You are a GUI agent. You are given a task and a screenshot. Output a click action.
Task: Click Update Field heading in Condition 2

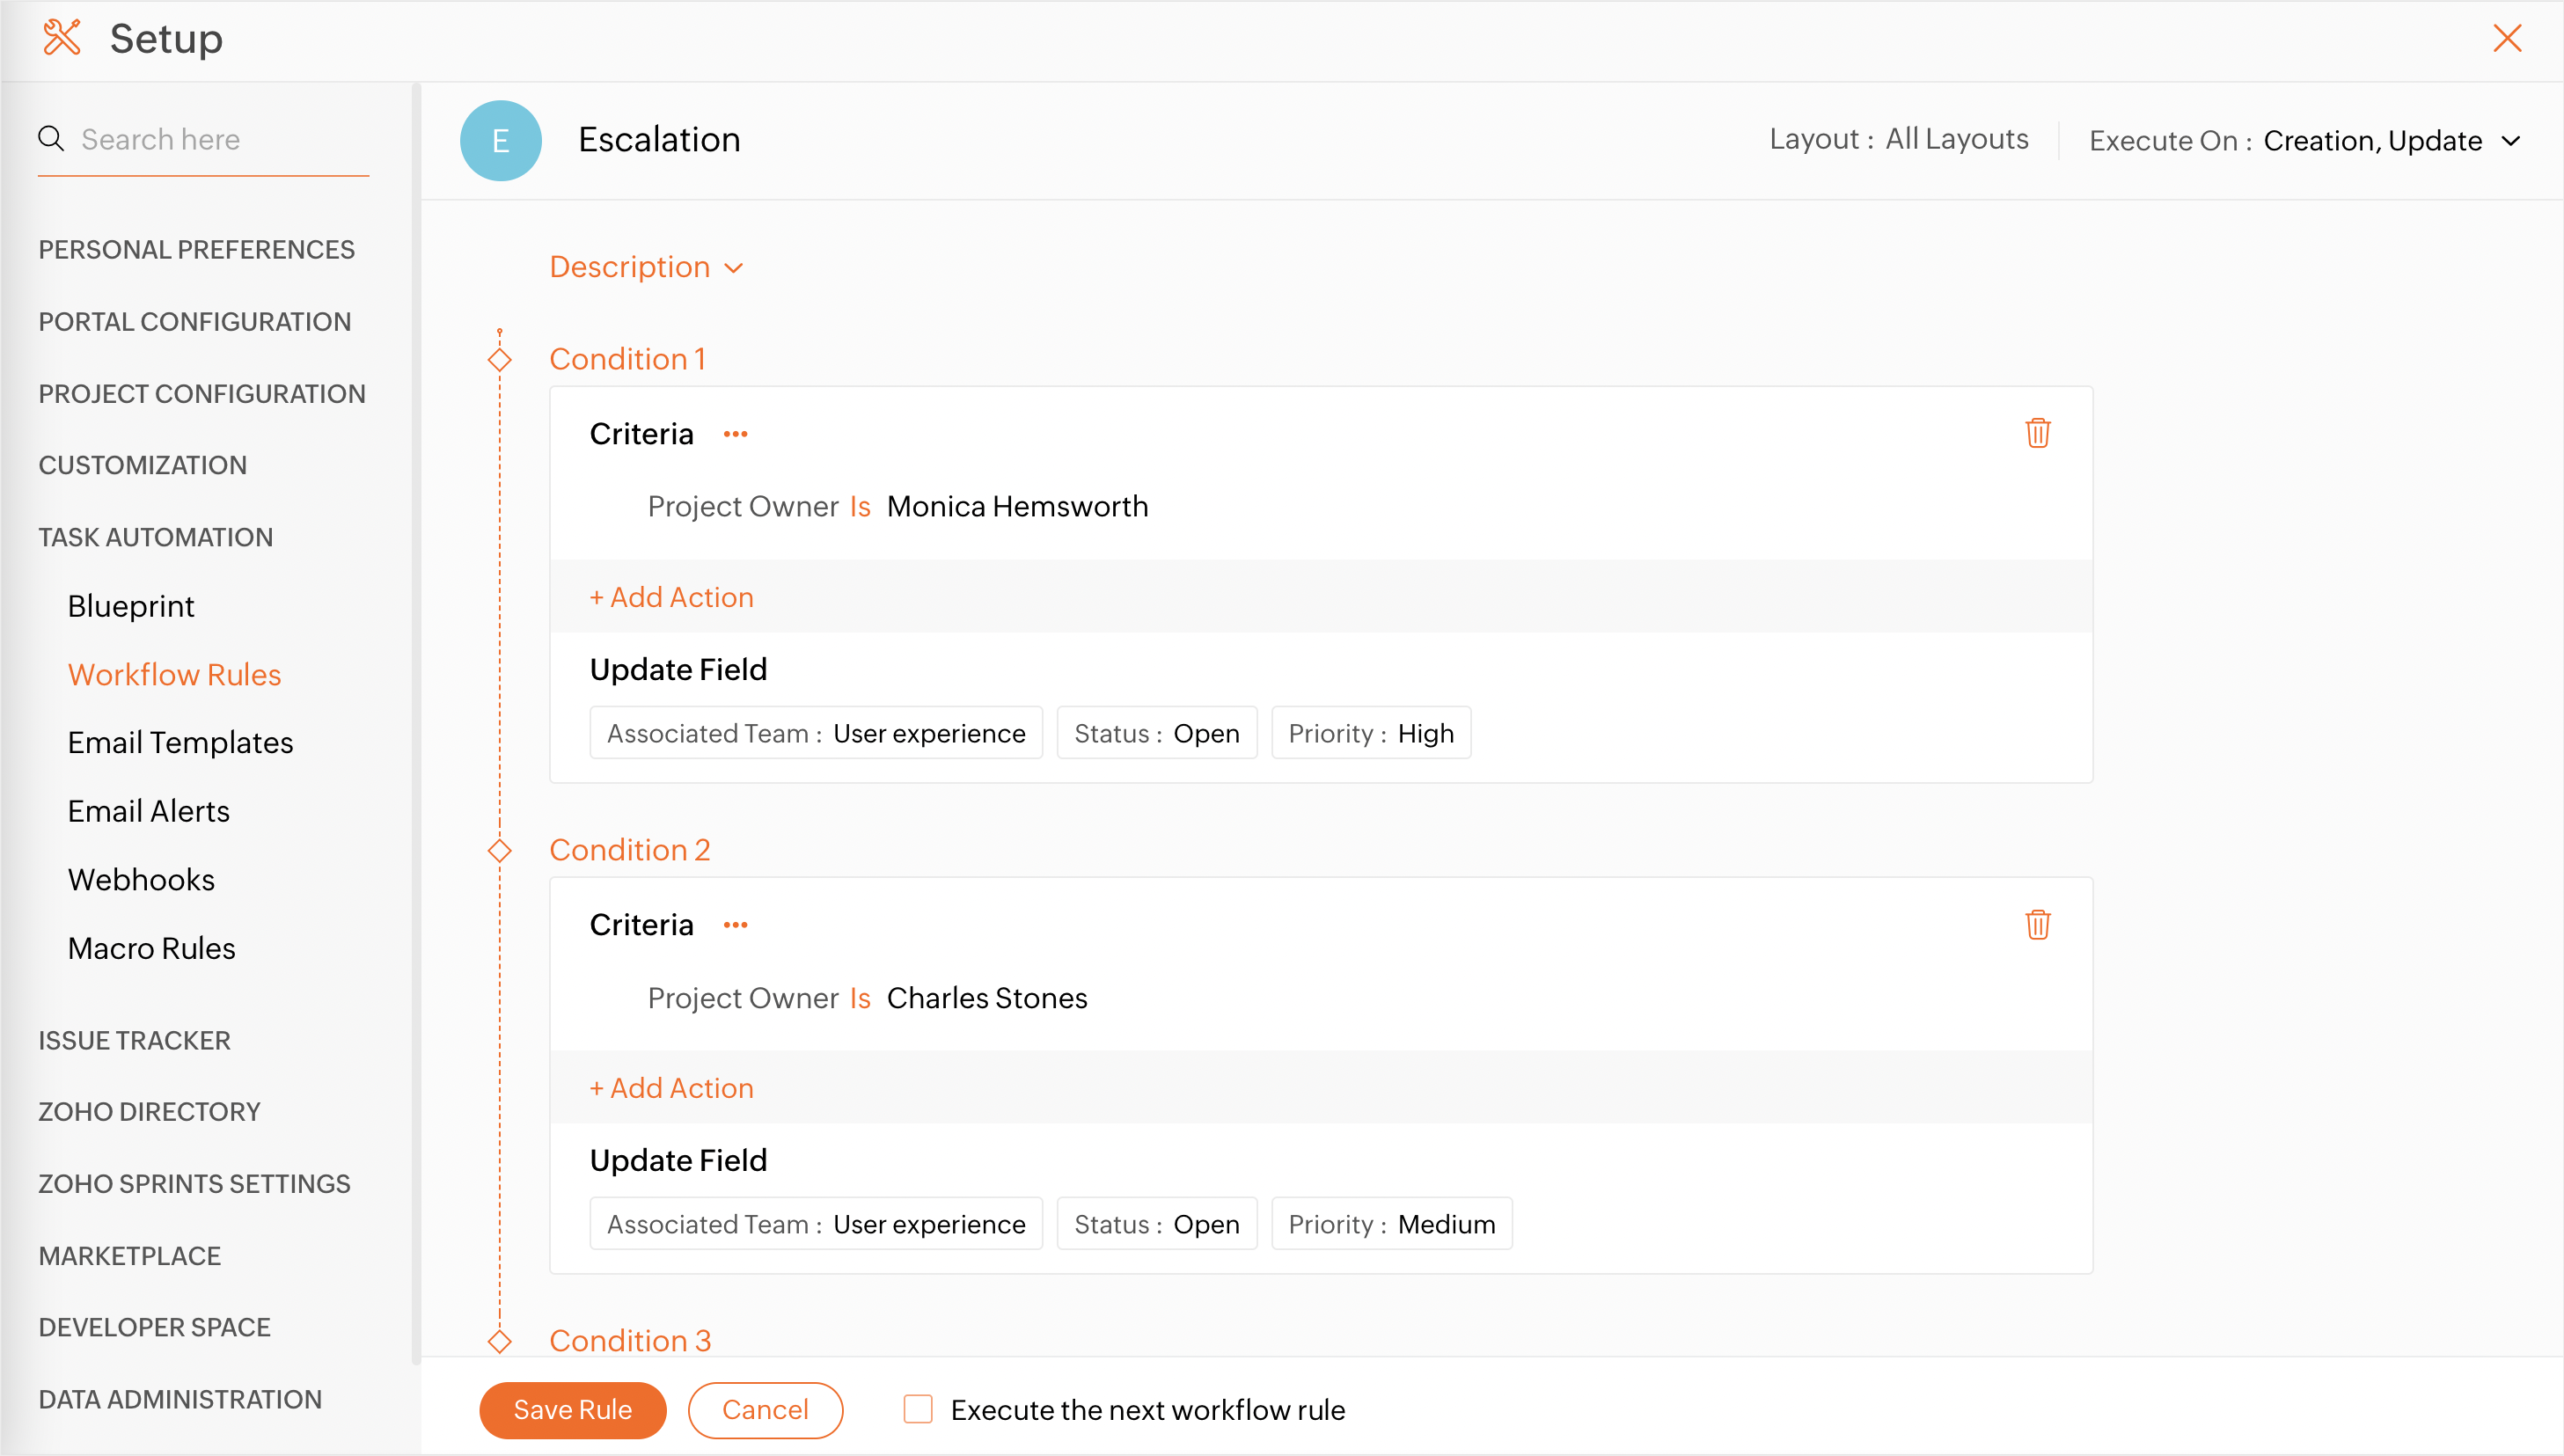tap(678, 1160)
